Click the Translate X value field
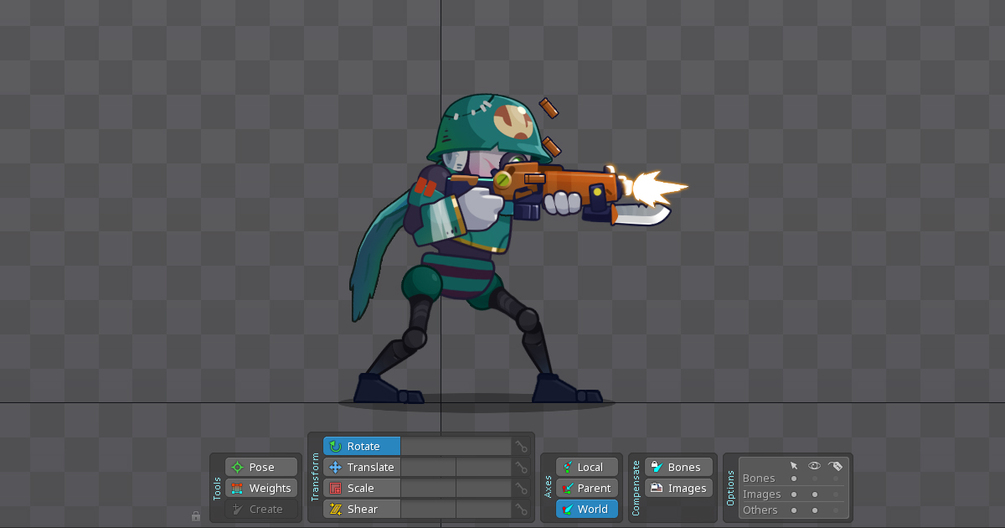This screenshot has height=528, width=1005. pos(428,467)
